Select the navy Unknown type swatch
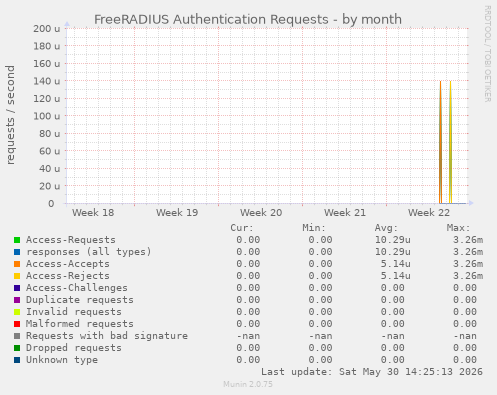Screen dimensions: 497x395 17,360
